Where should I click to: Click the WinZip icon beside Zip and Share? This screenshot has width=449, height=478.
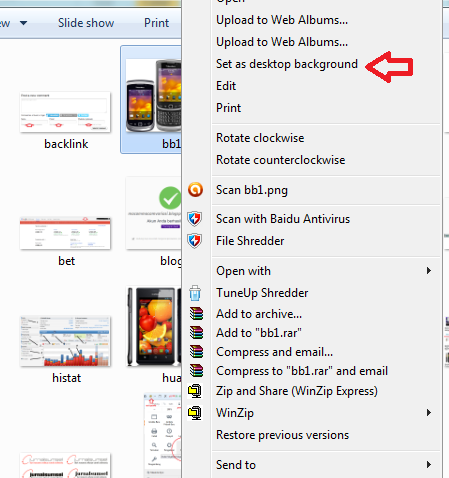pyautogui.click(x=195, y=391)
